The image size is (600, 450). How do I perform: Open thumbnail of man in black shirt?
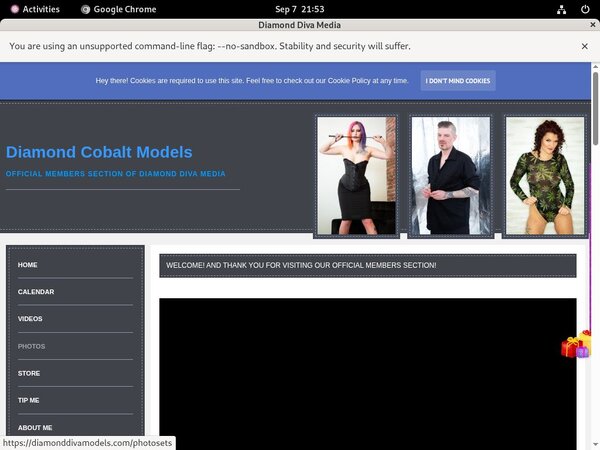tap(450, 176)
